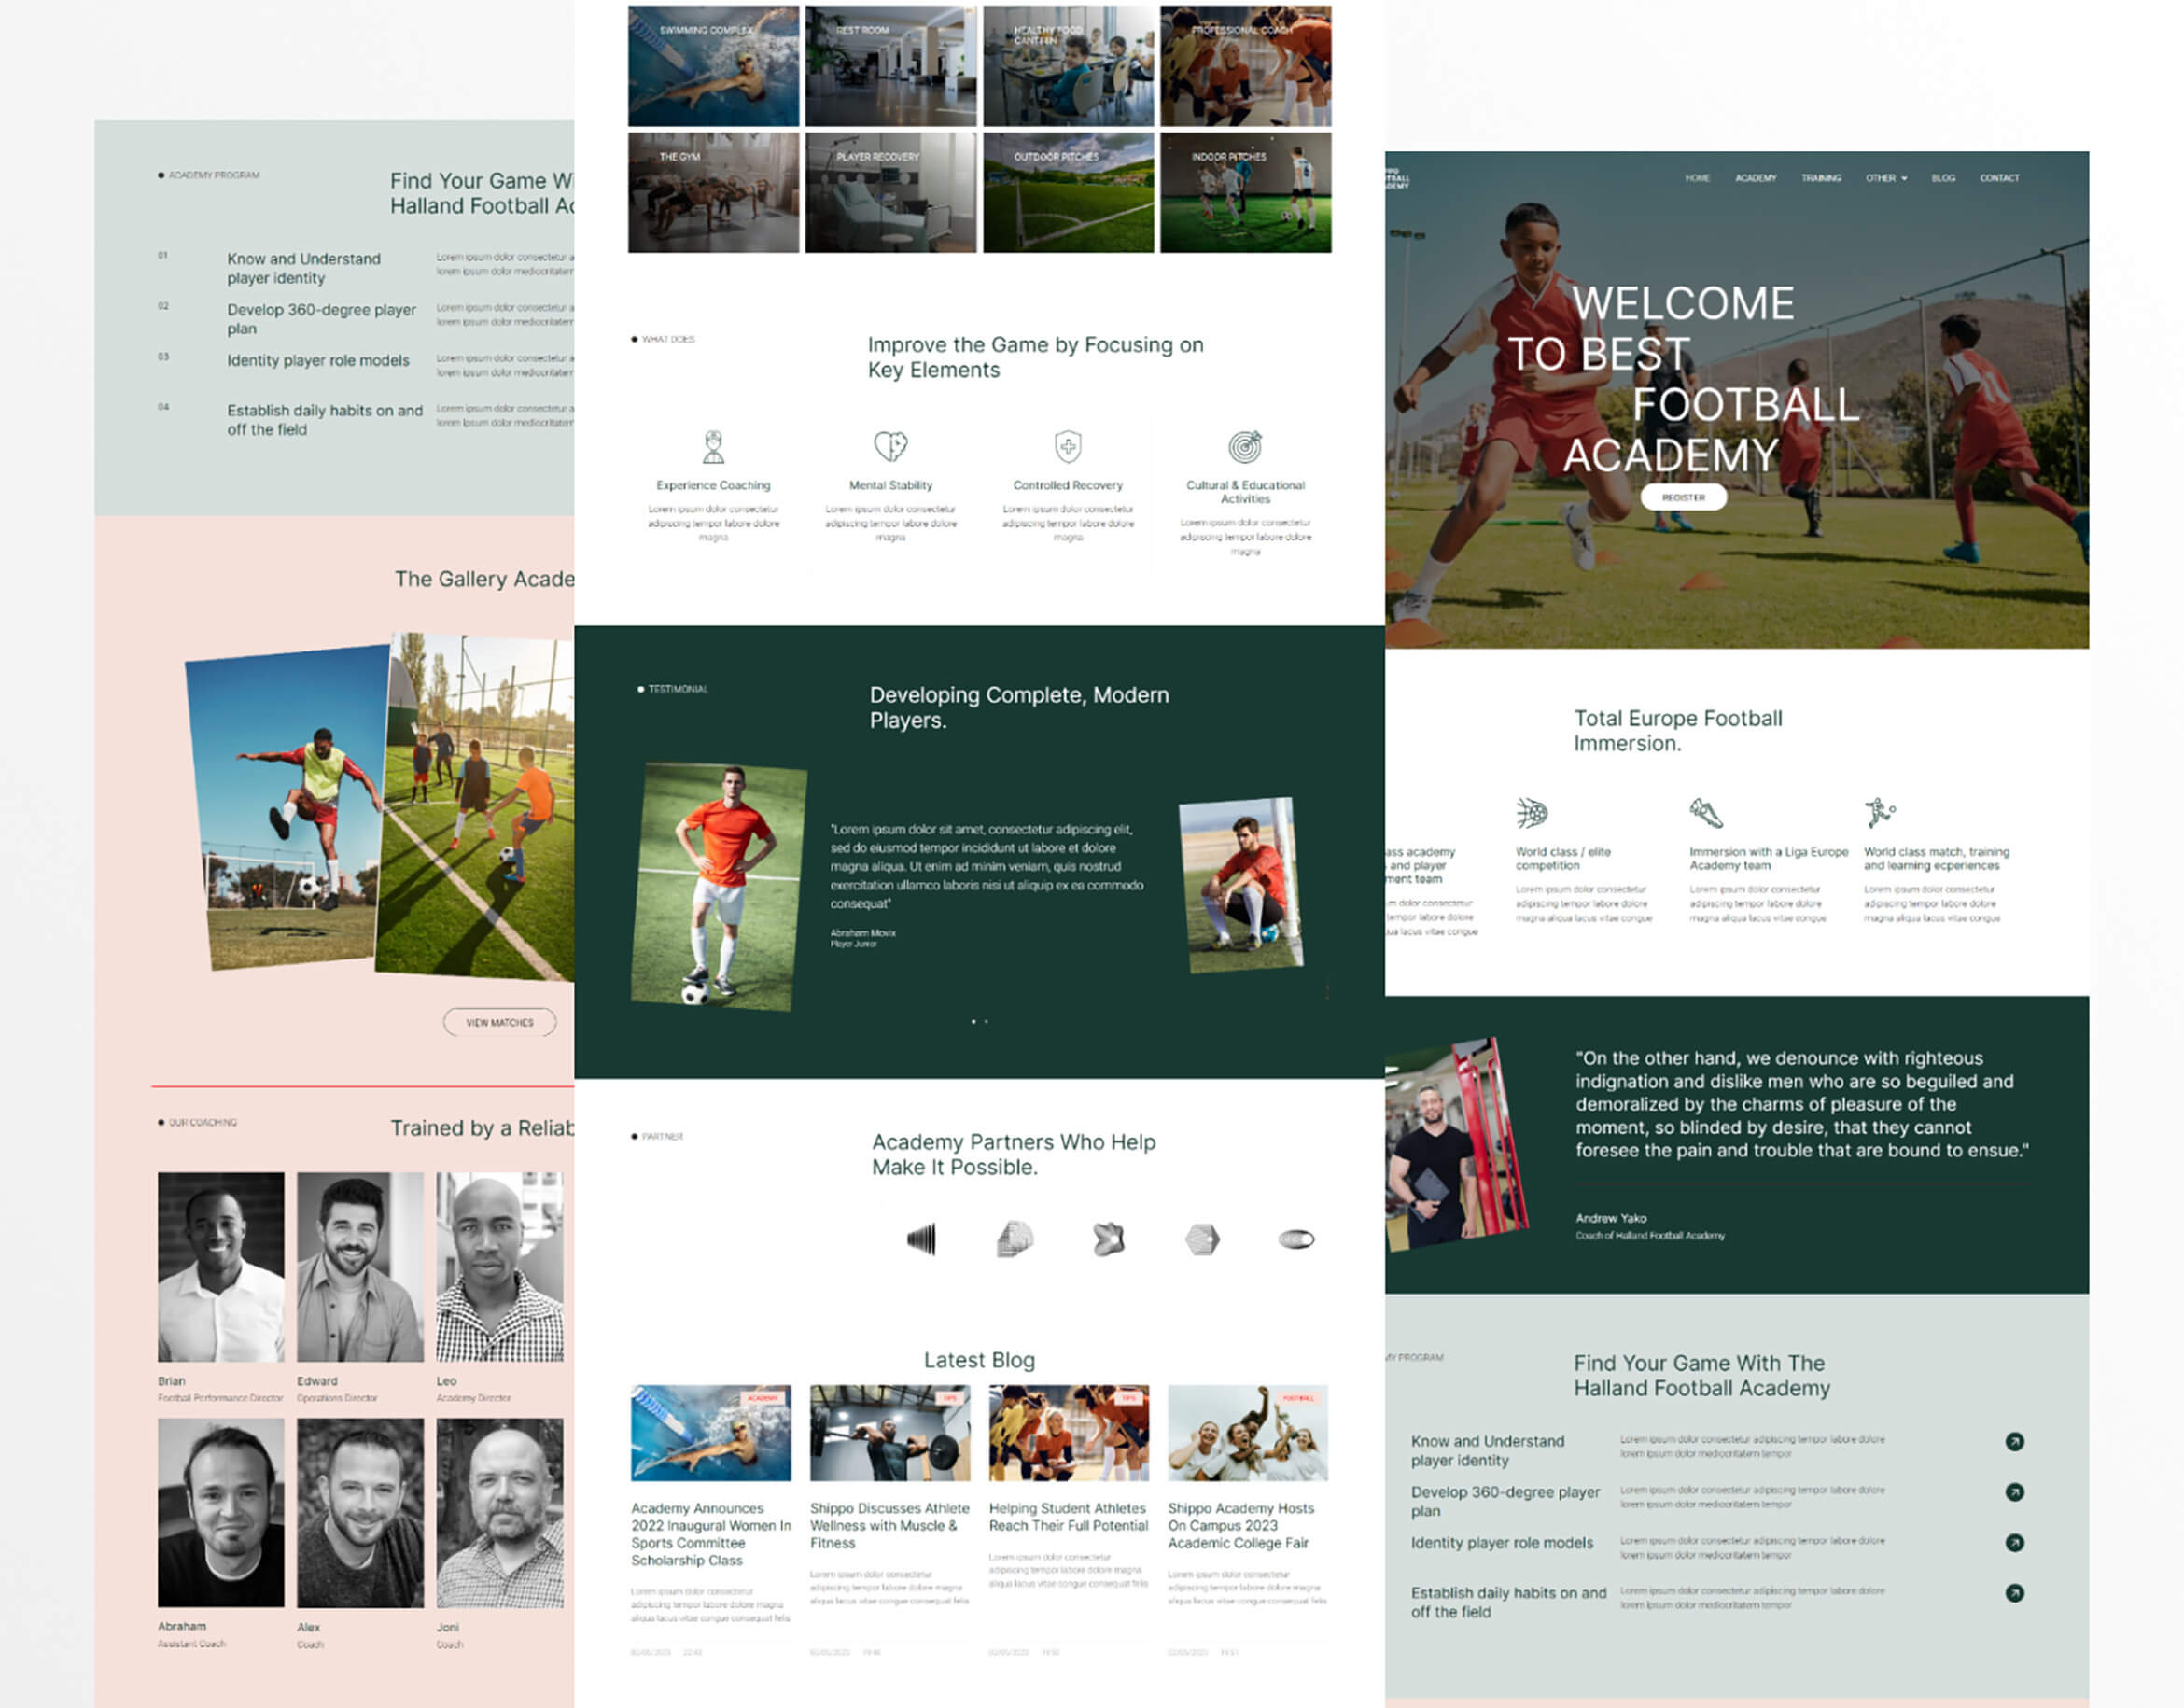This screenshot has width=2184, height=1708.
Task: Open the Outdoor Pitches facility thumbnail
Action: tap(1068, 193)
